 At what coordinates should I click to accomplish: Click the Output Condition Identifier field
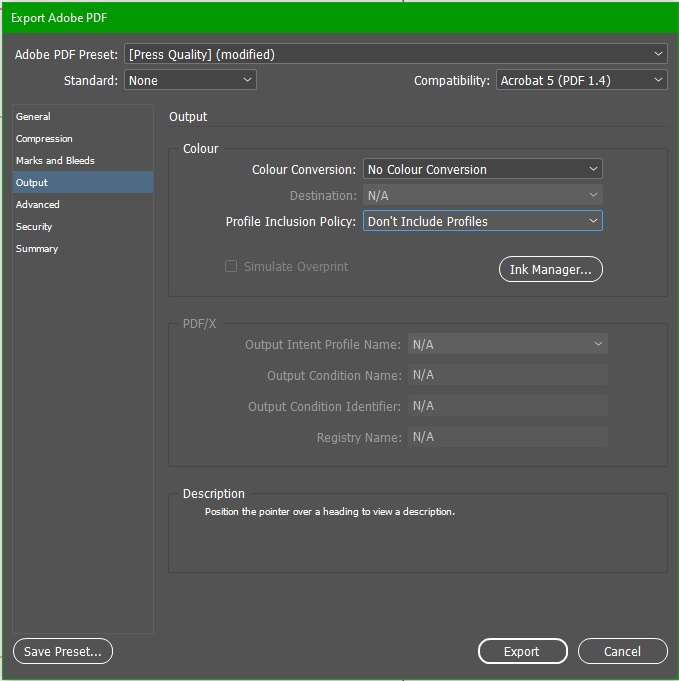click(507, 406)
